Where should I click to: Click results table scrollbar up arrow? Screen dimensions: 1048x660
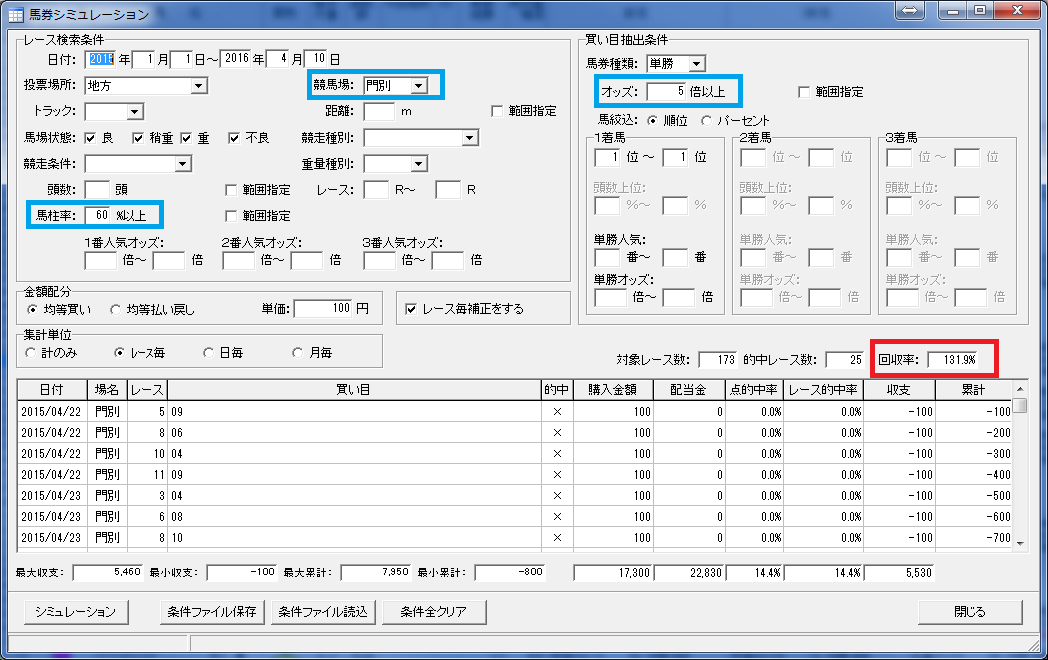click(x=1020, y=389)
